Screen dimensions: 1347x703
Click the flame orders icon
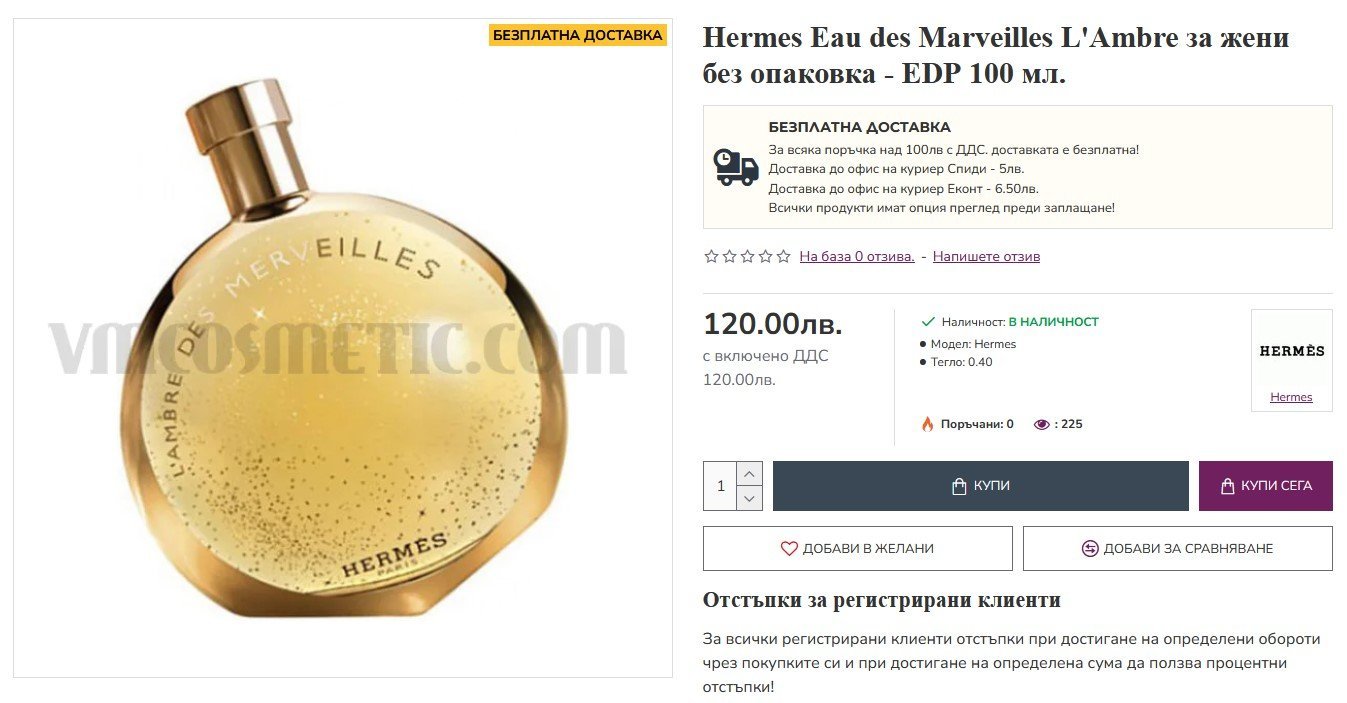coord(927,424)
